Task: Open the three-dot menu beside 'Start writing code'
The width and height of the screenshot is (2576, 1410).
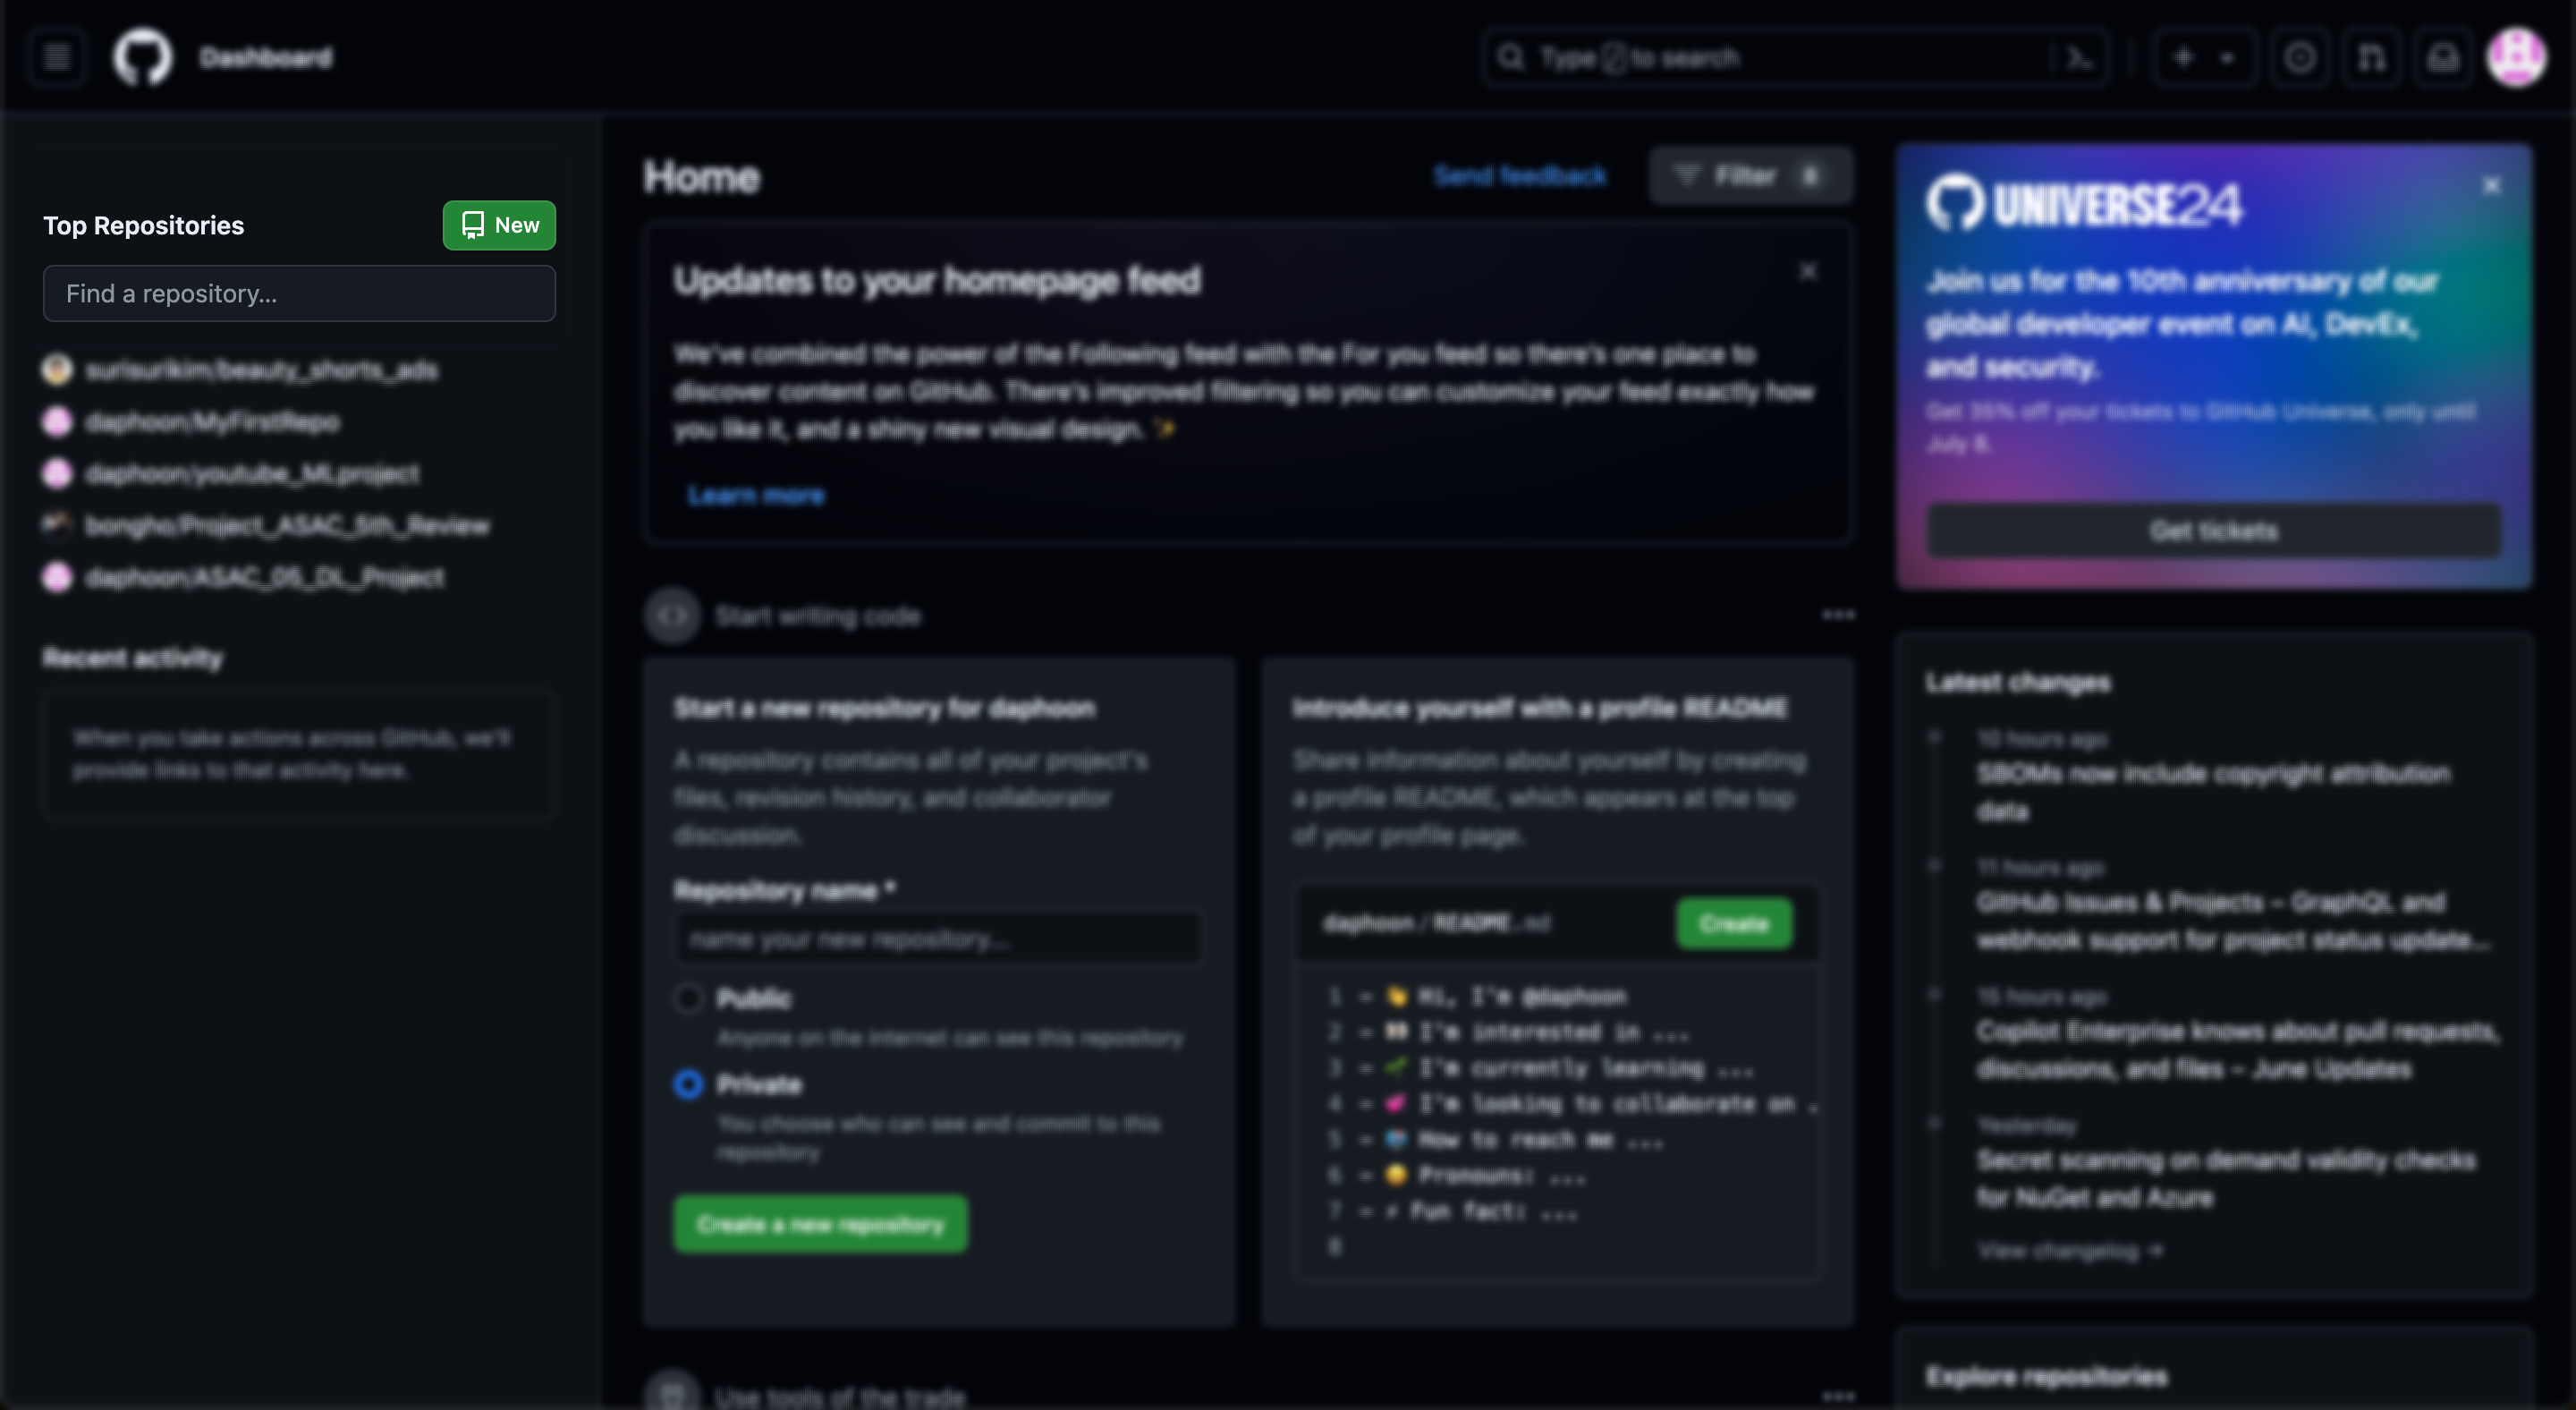Action: point(1838,615)
